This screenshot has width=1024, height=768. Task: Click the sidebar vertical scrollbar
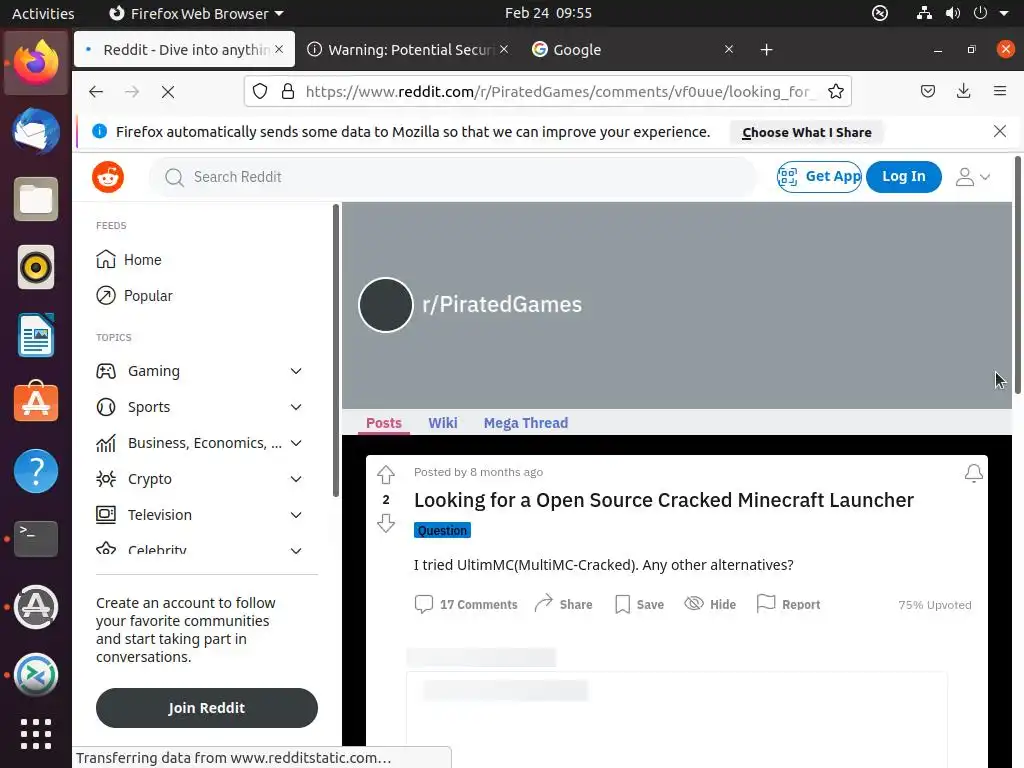click(336, 350)
